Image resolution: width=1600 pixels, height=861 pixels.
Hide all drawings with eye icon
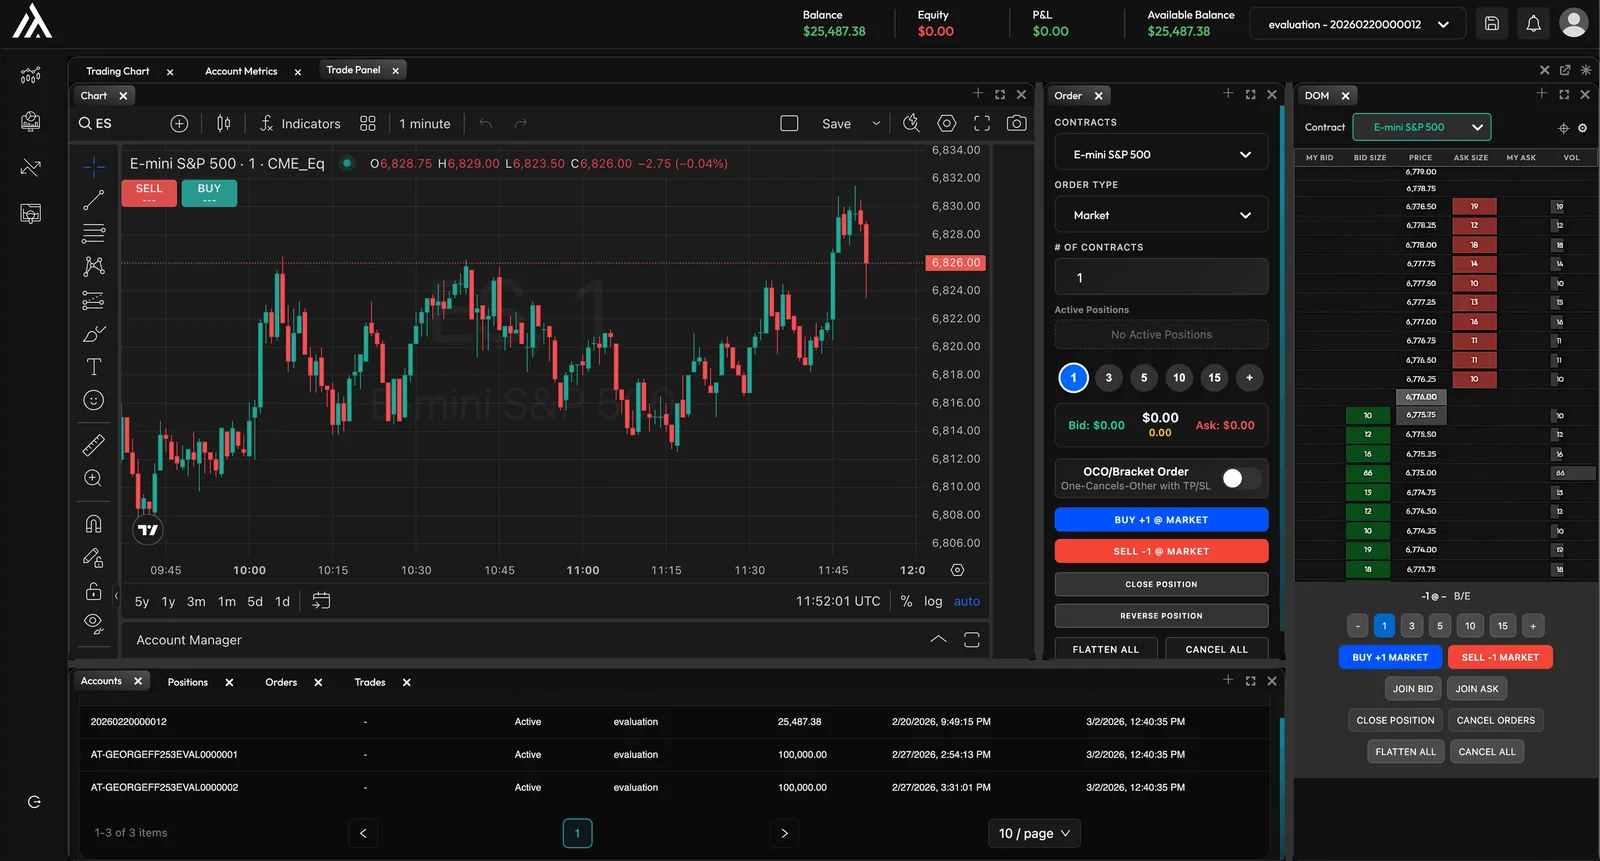point(94,624)
